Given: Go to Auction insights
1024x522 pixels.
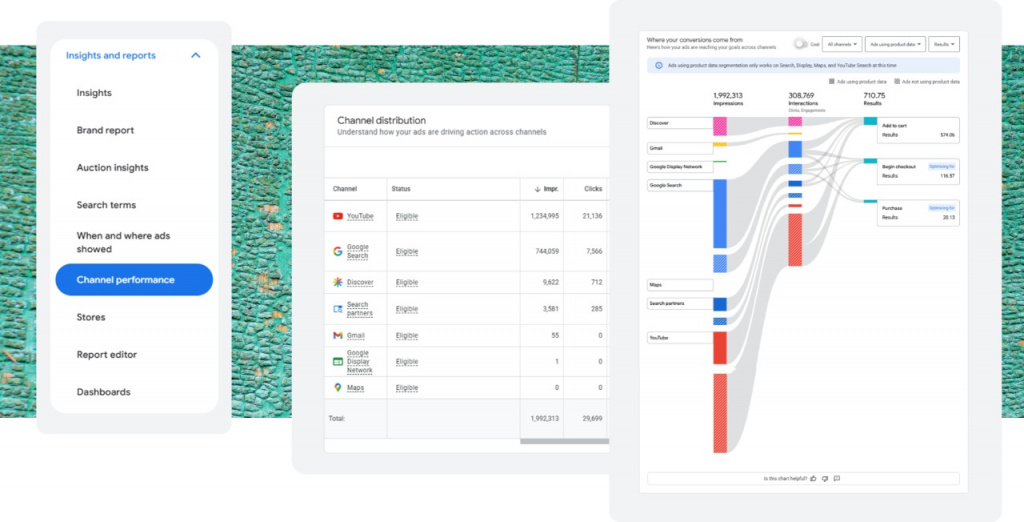Looking at the screenshot, I should pyautogui.click(x=112, y=167).
